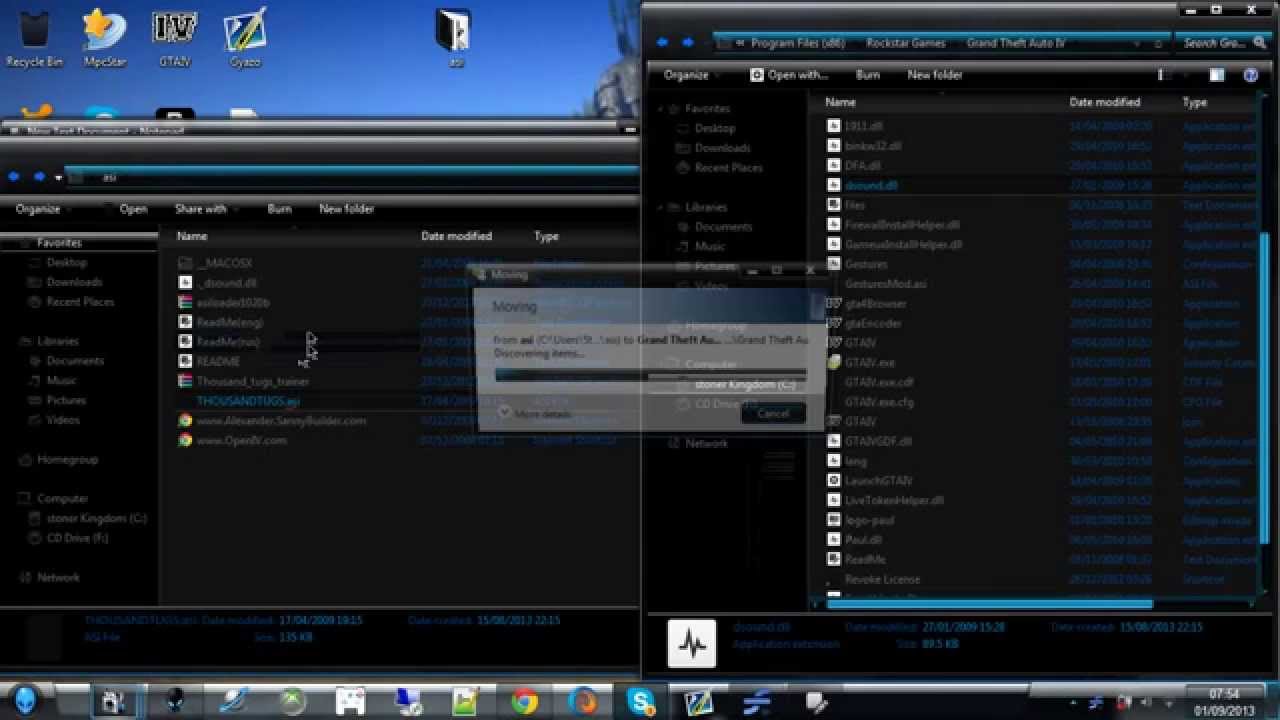Select the www.OpenIV.com Chrome shortcut icon
The height and width of the screenshot is (720, 1280).
pyautogui.click(x=185, y=440)
